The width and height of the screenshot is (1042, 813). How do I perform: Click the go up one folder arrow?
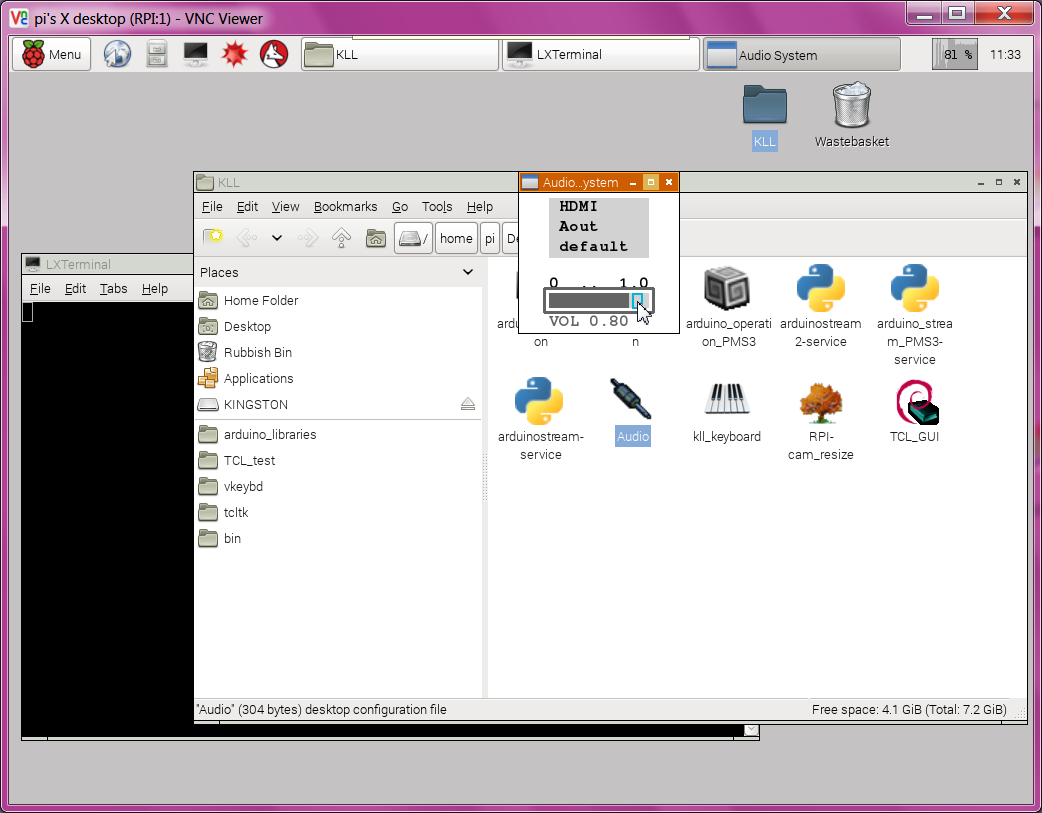click(x=342, y=238)
